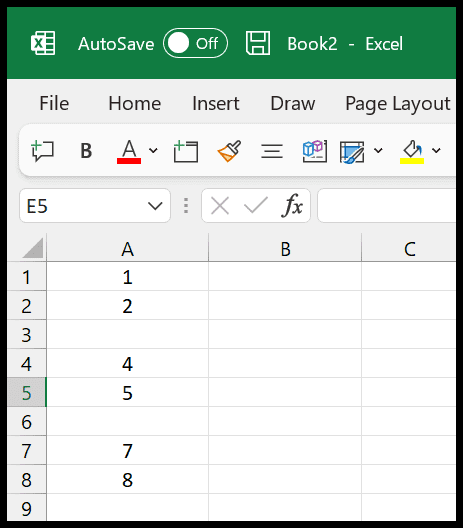
Task: Click the insert new sheet icon
Action: click(x=186, y=151)
